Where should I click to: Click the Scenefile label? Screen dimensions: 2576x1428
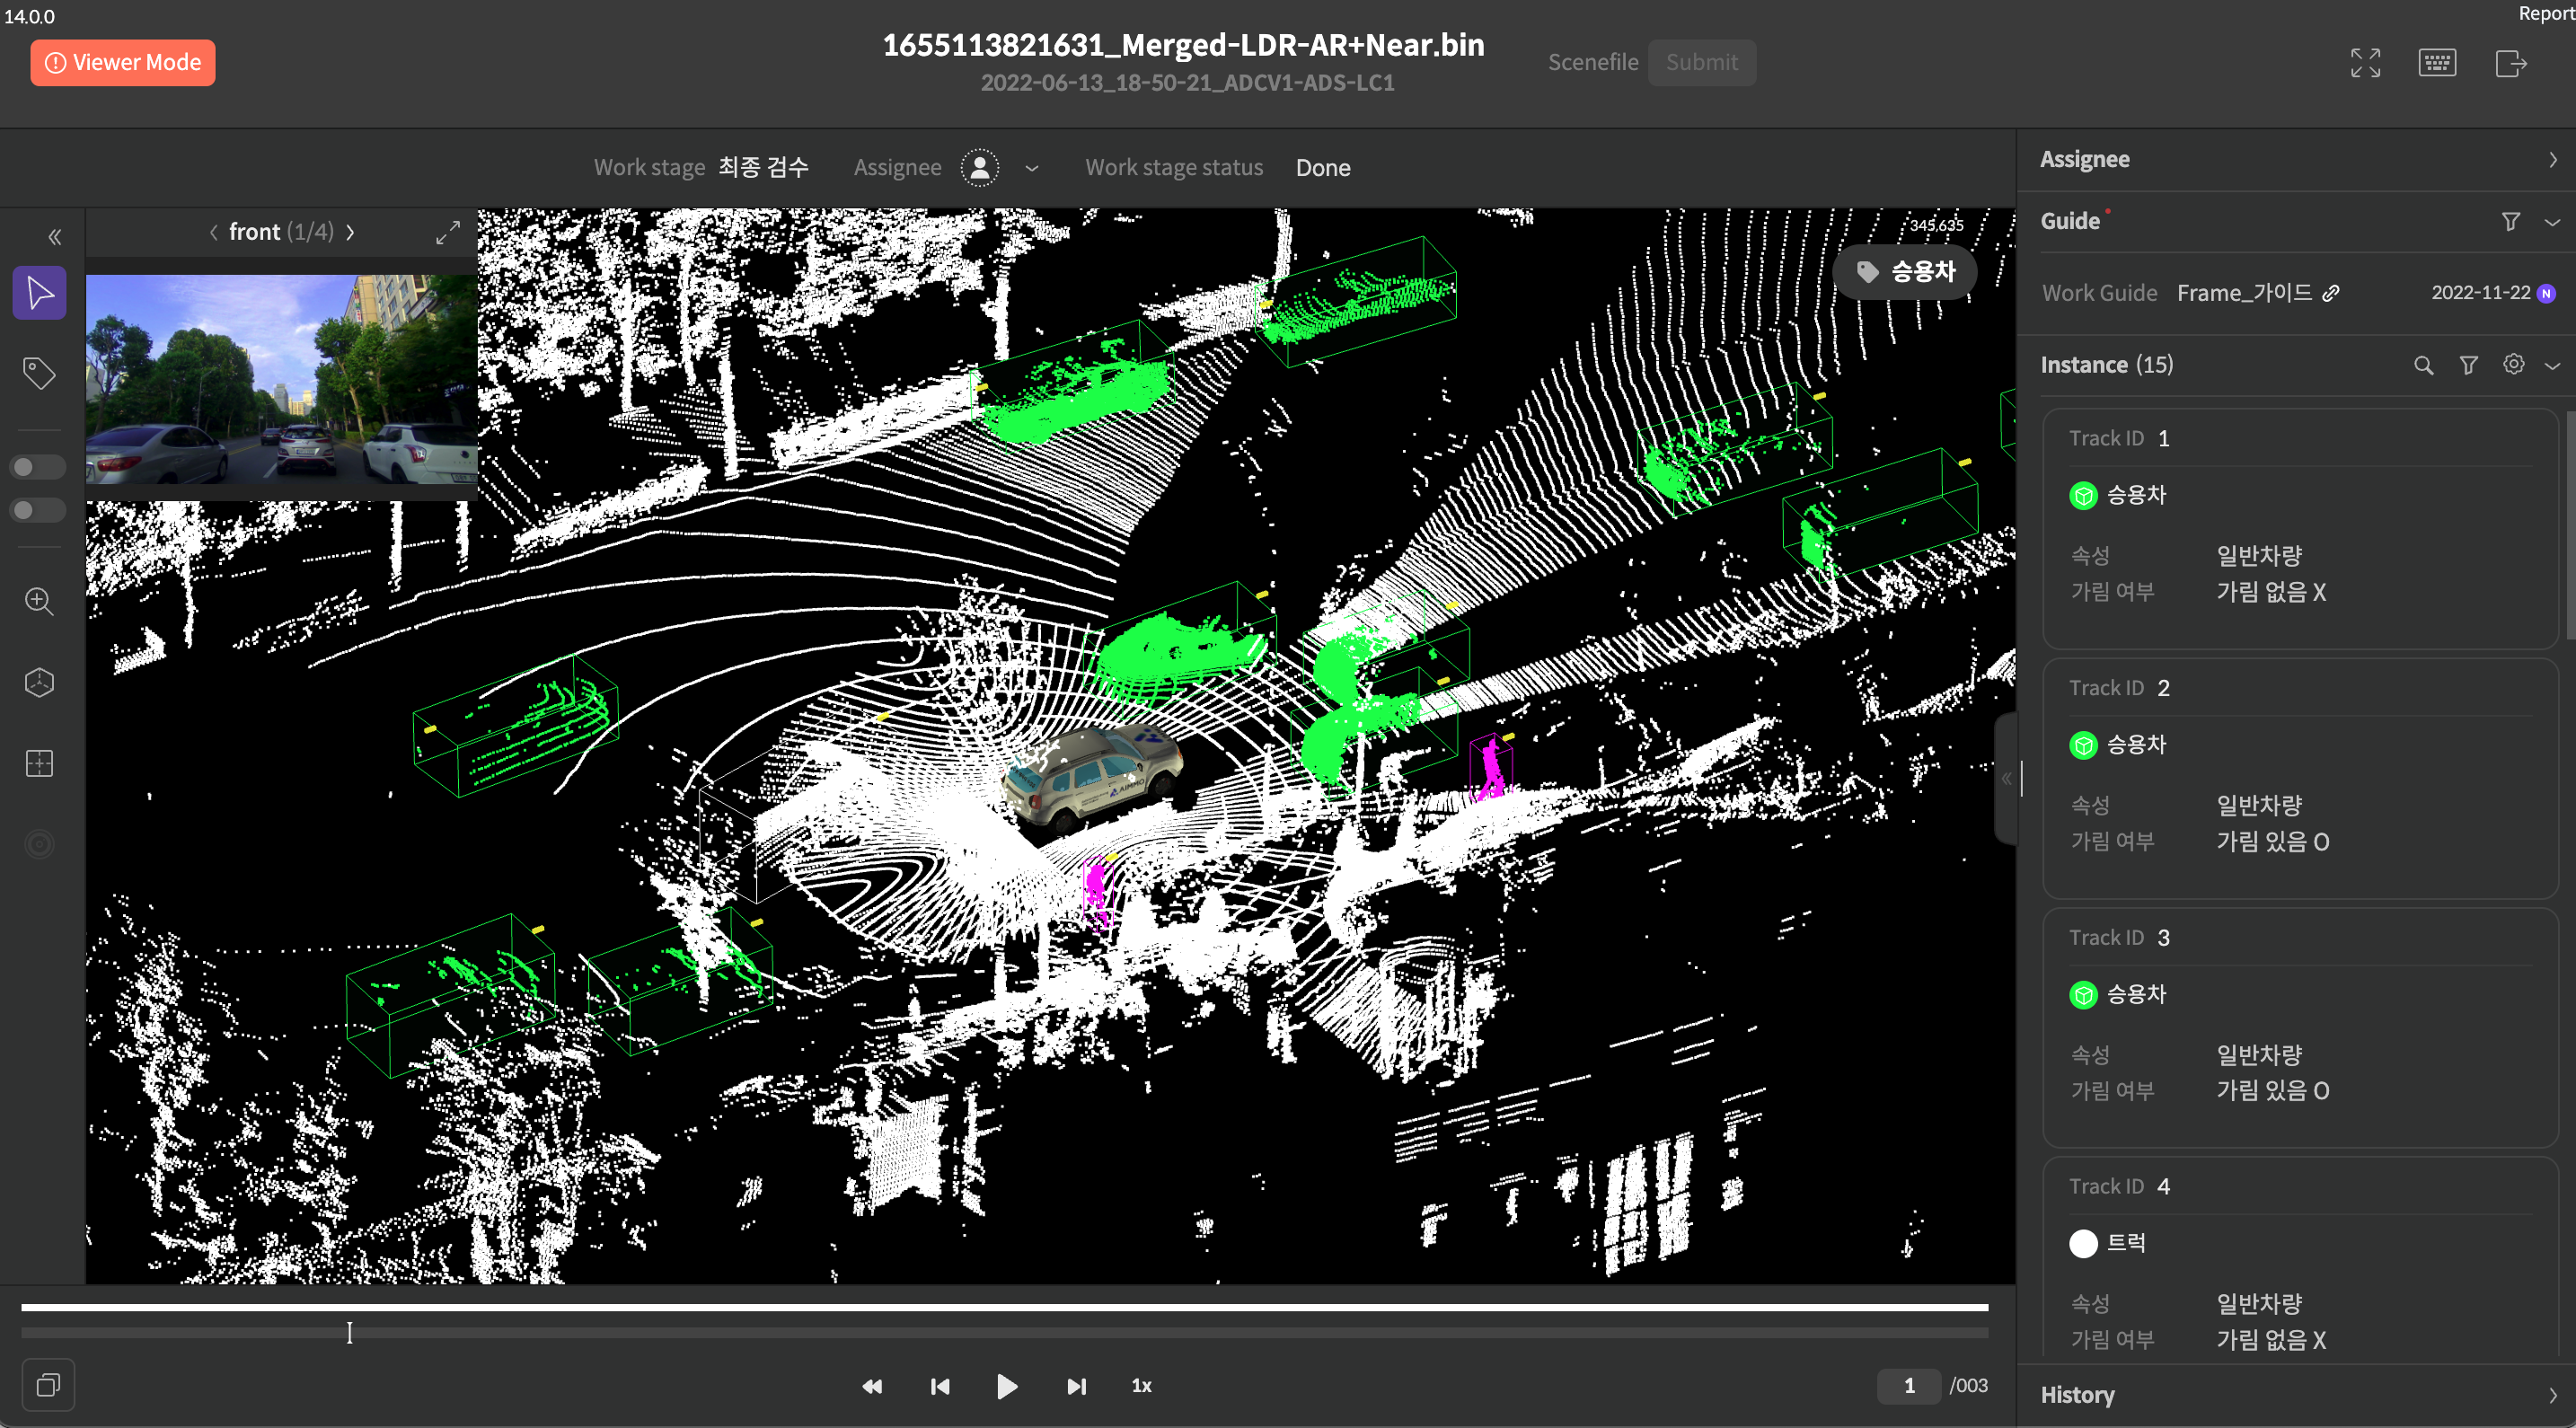tap(1593, 62)
